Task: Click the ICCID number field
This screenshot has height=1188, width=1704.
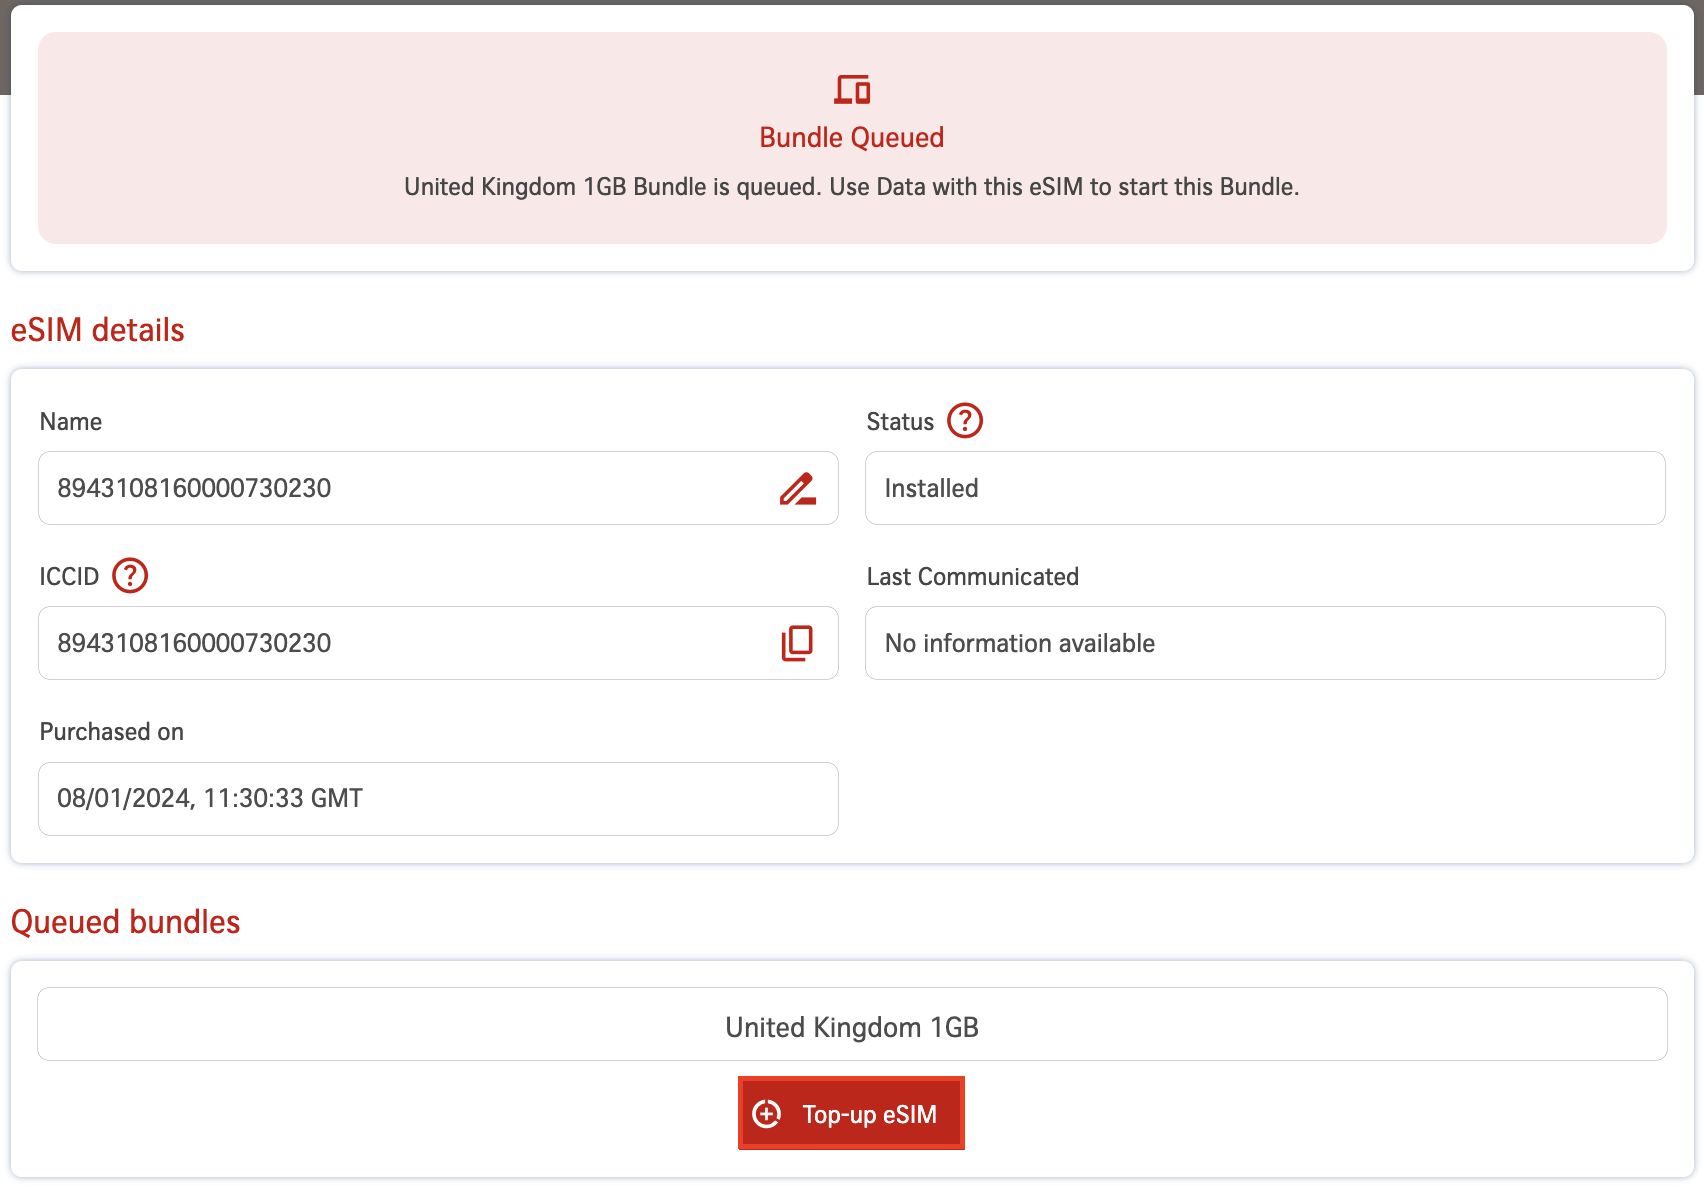Action: click(x=400, y=643)
